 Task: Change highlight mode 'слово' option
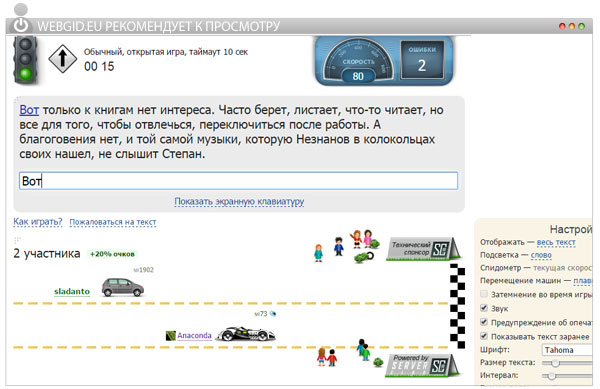tap(541, 255)
